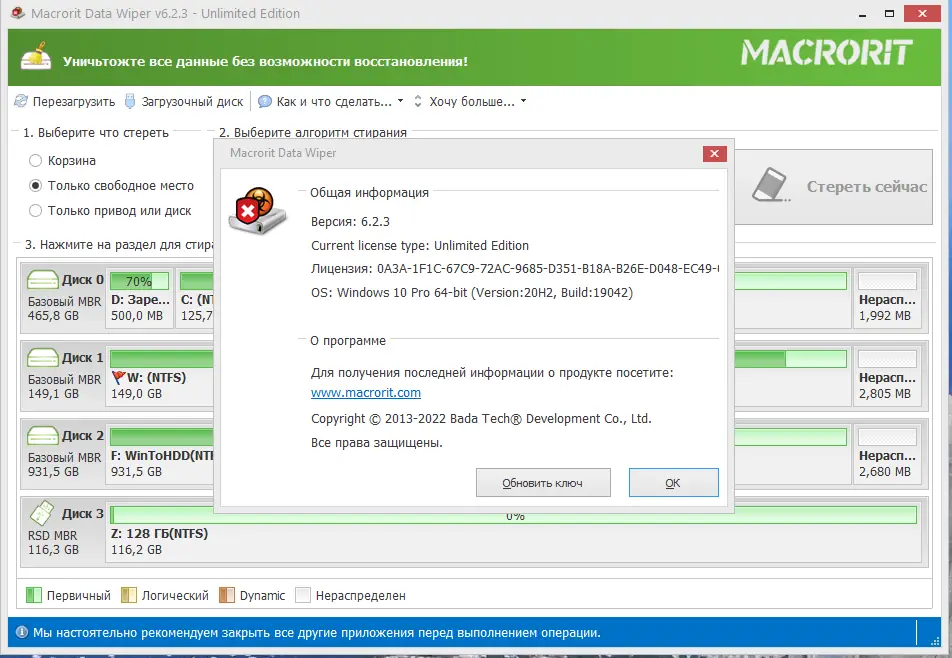Open the www.macrorit.com link

click(x=366, y=393)
